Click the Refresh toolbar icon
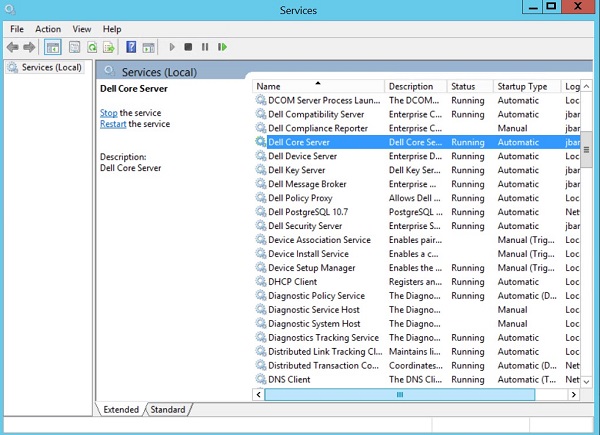Image resolution: width=600 pixels, height=435 pixels. [x=92, y=47]
